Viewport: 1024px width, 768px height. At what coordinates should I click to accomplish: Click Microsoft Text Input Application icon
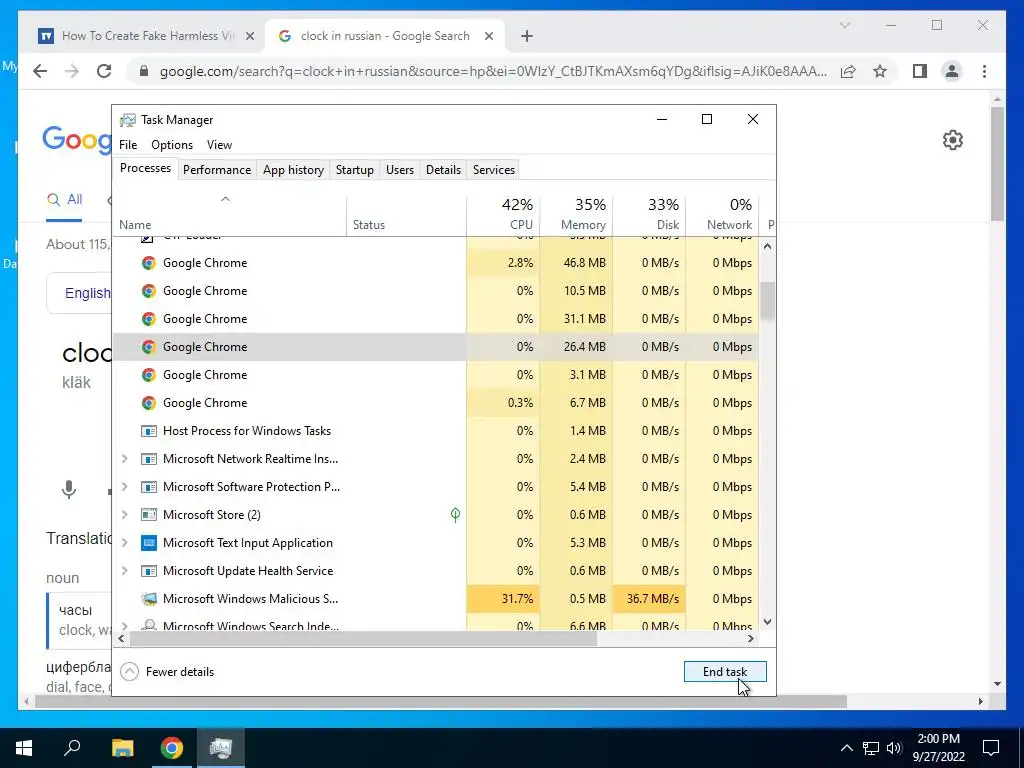pos(149,543)
